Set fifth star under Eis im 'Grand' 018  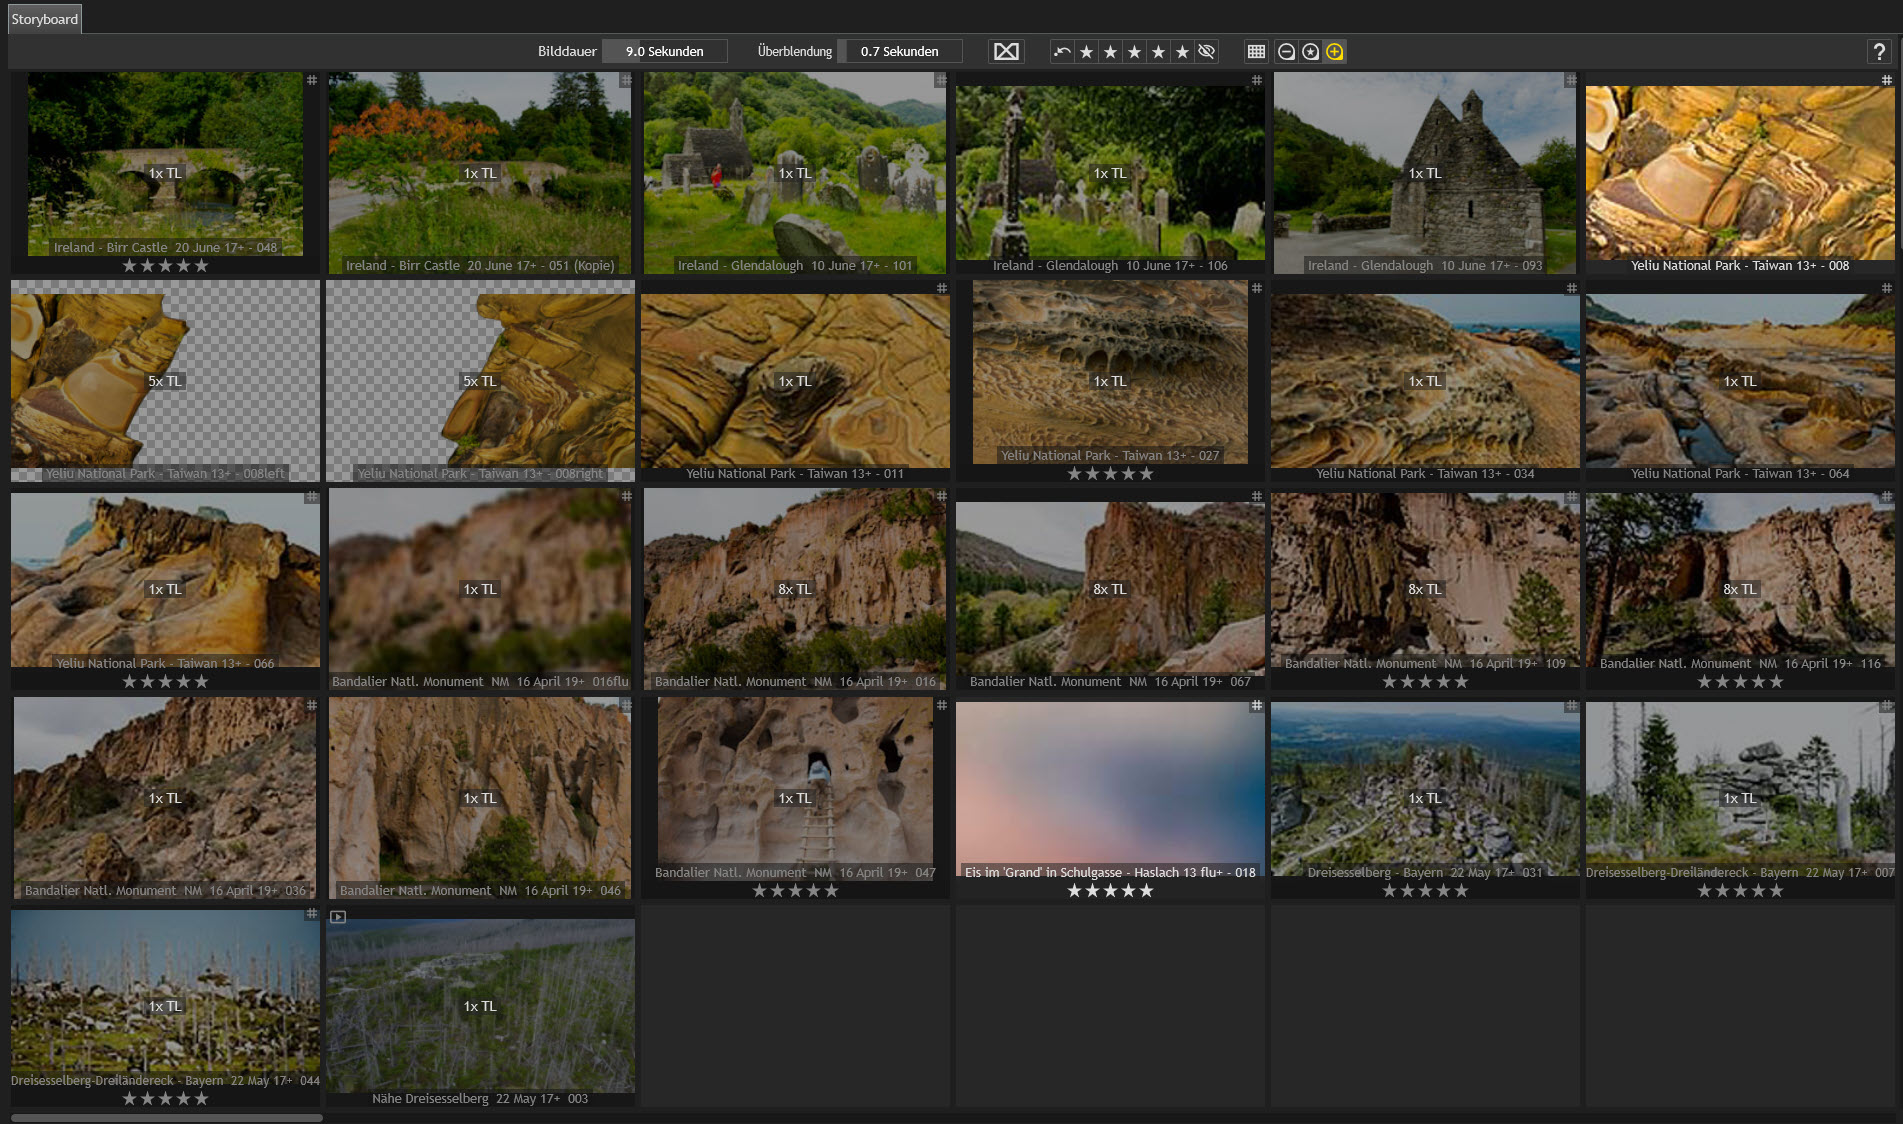click(1147, 891)
